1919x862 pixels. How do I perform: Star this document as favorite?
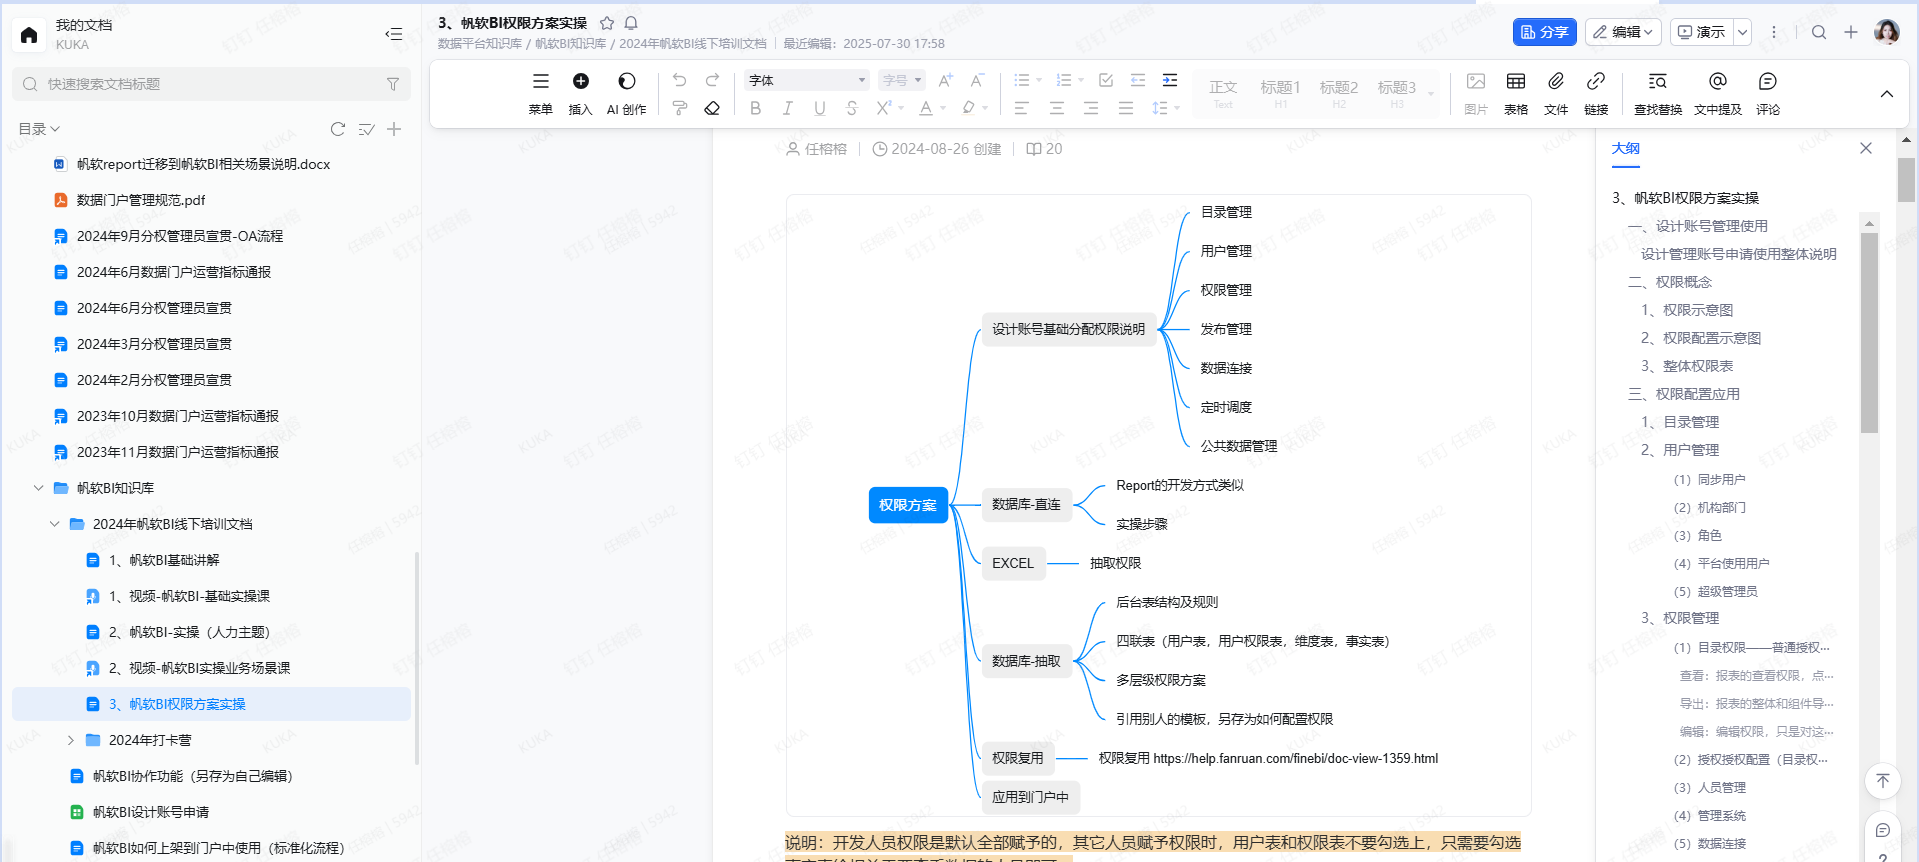[607, 23]
